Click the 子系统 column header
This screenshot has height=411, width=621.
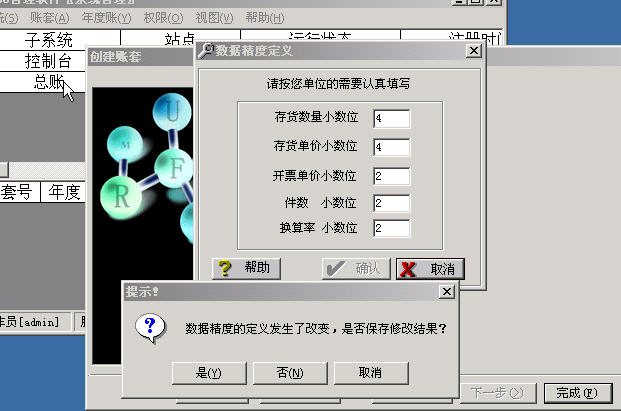[x=59, y=39]
